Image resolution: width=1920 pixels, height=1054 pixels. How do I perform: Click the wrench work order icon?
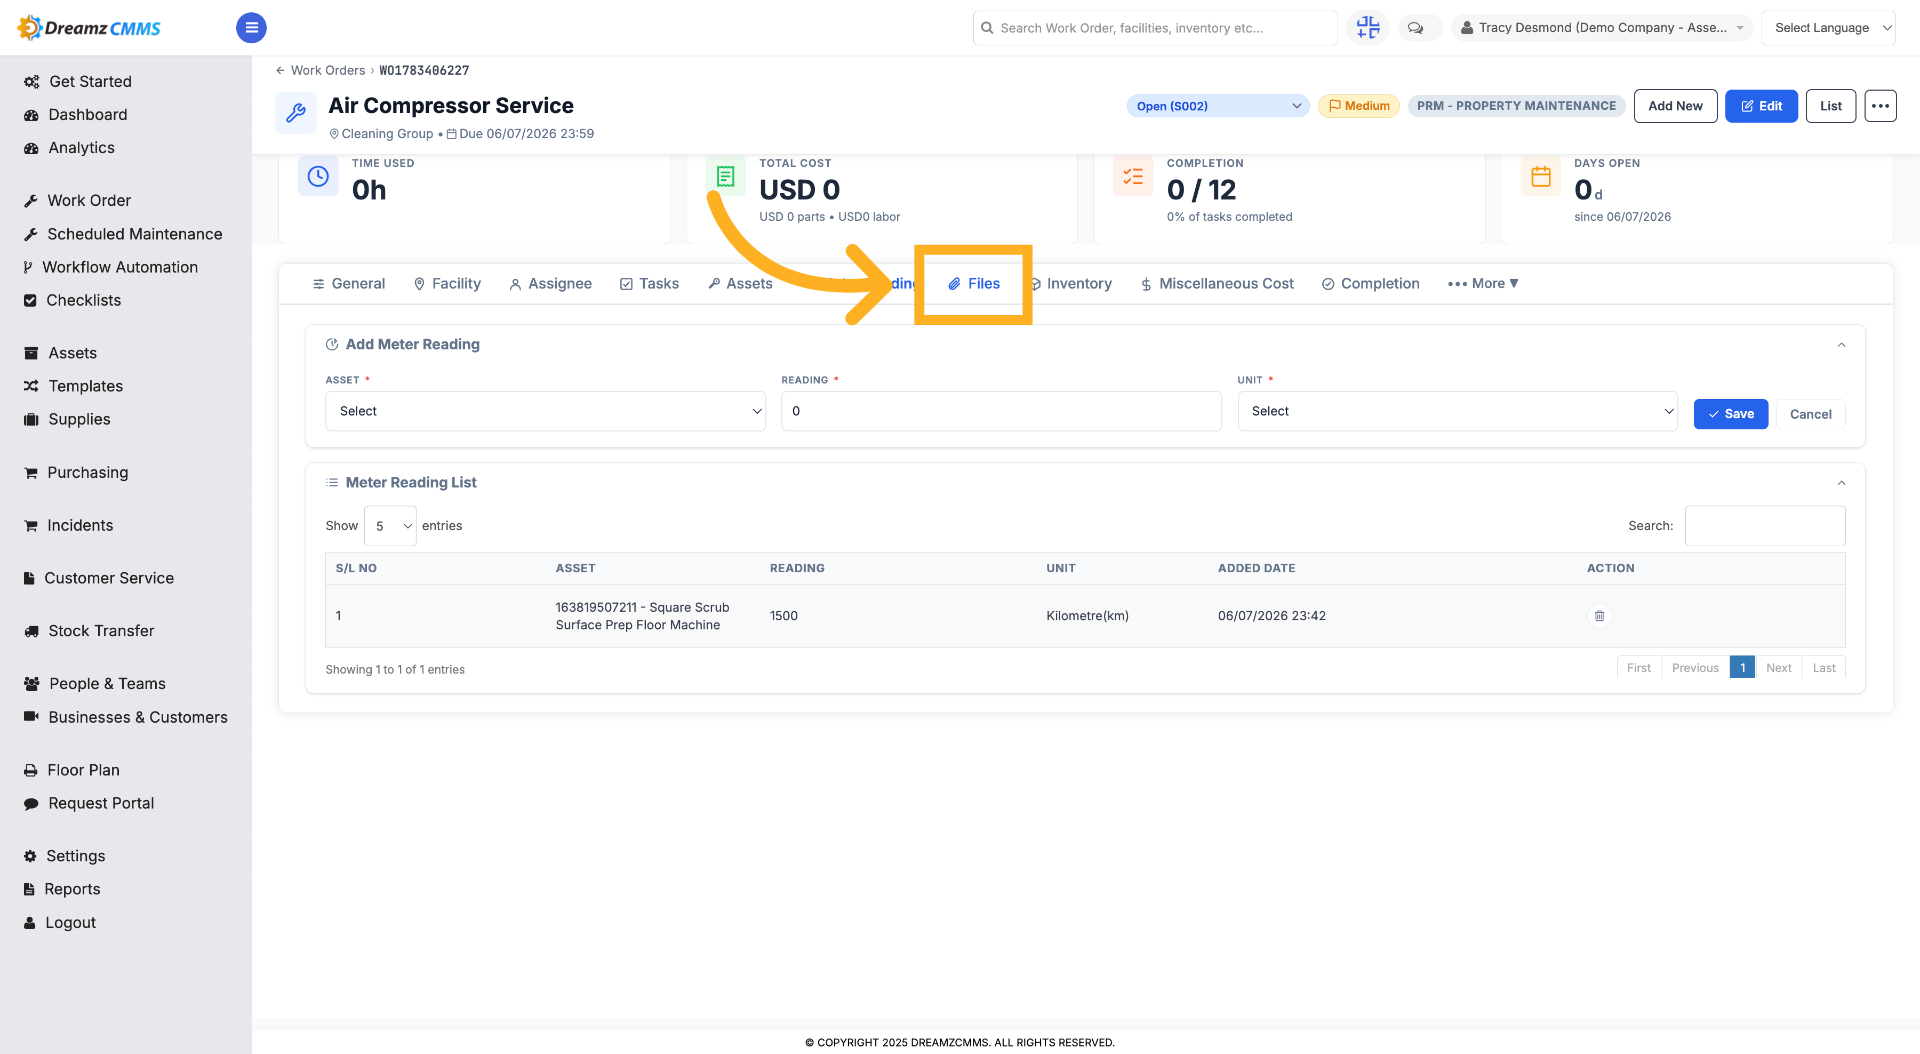point(296,113)
